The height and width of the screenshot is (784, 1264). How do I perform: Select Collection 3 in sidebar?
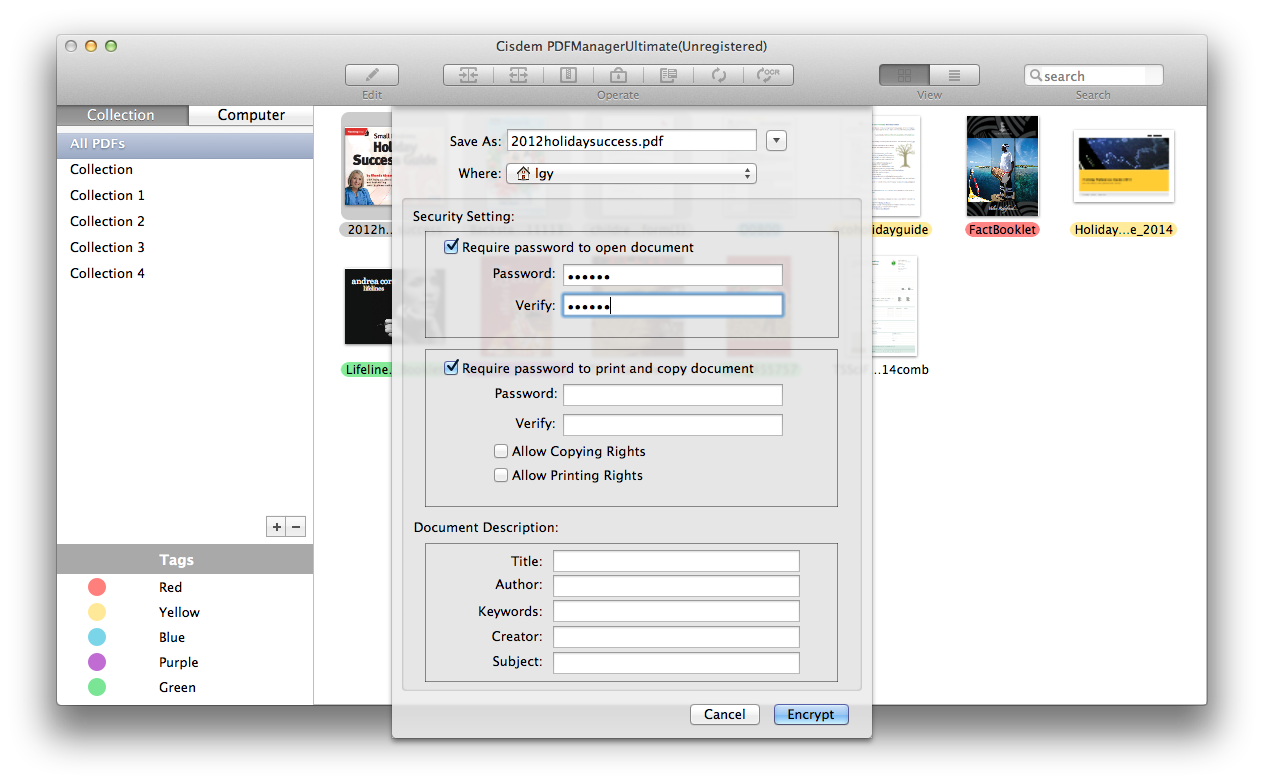[x=185, y=248]
